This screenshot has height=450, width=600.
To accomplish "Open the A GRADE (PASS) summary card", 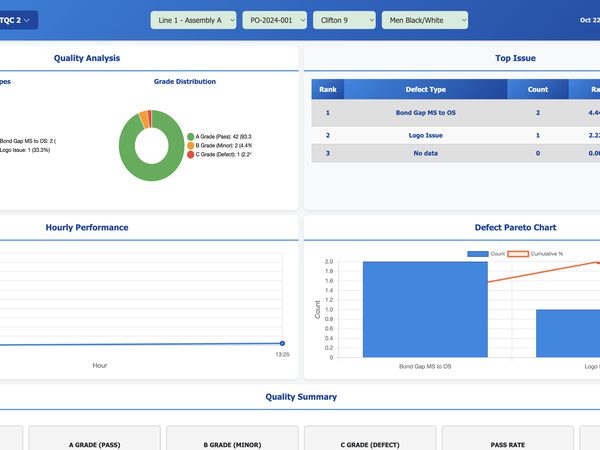I will click(95, 438).
